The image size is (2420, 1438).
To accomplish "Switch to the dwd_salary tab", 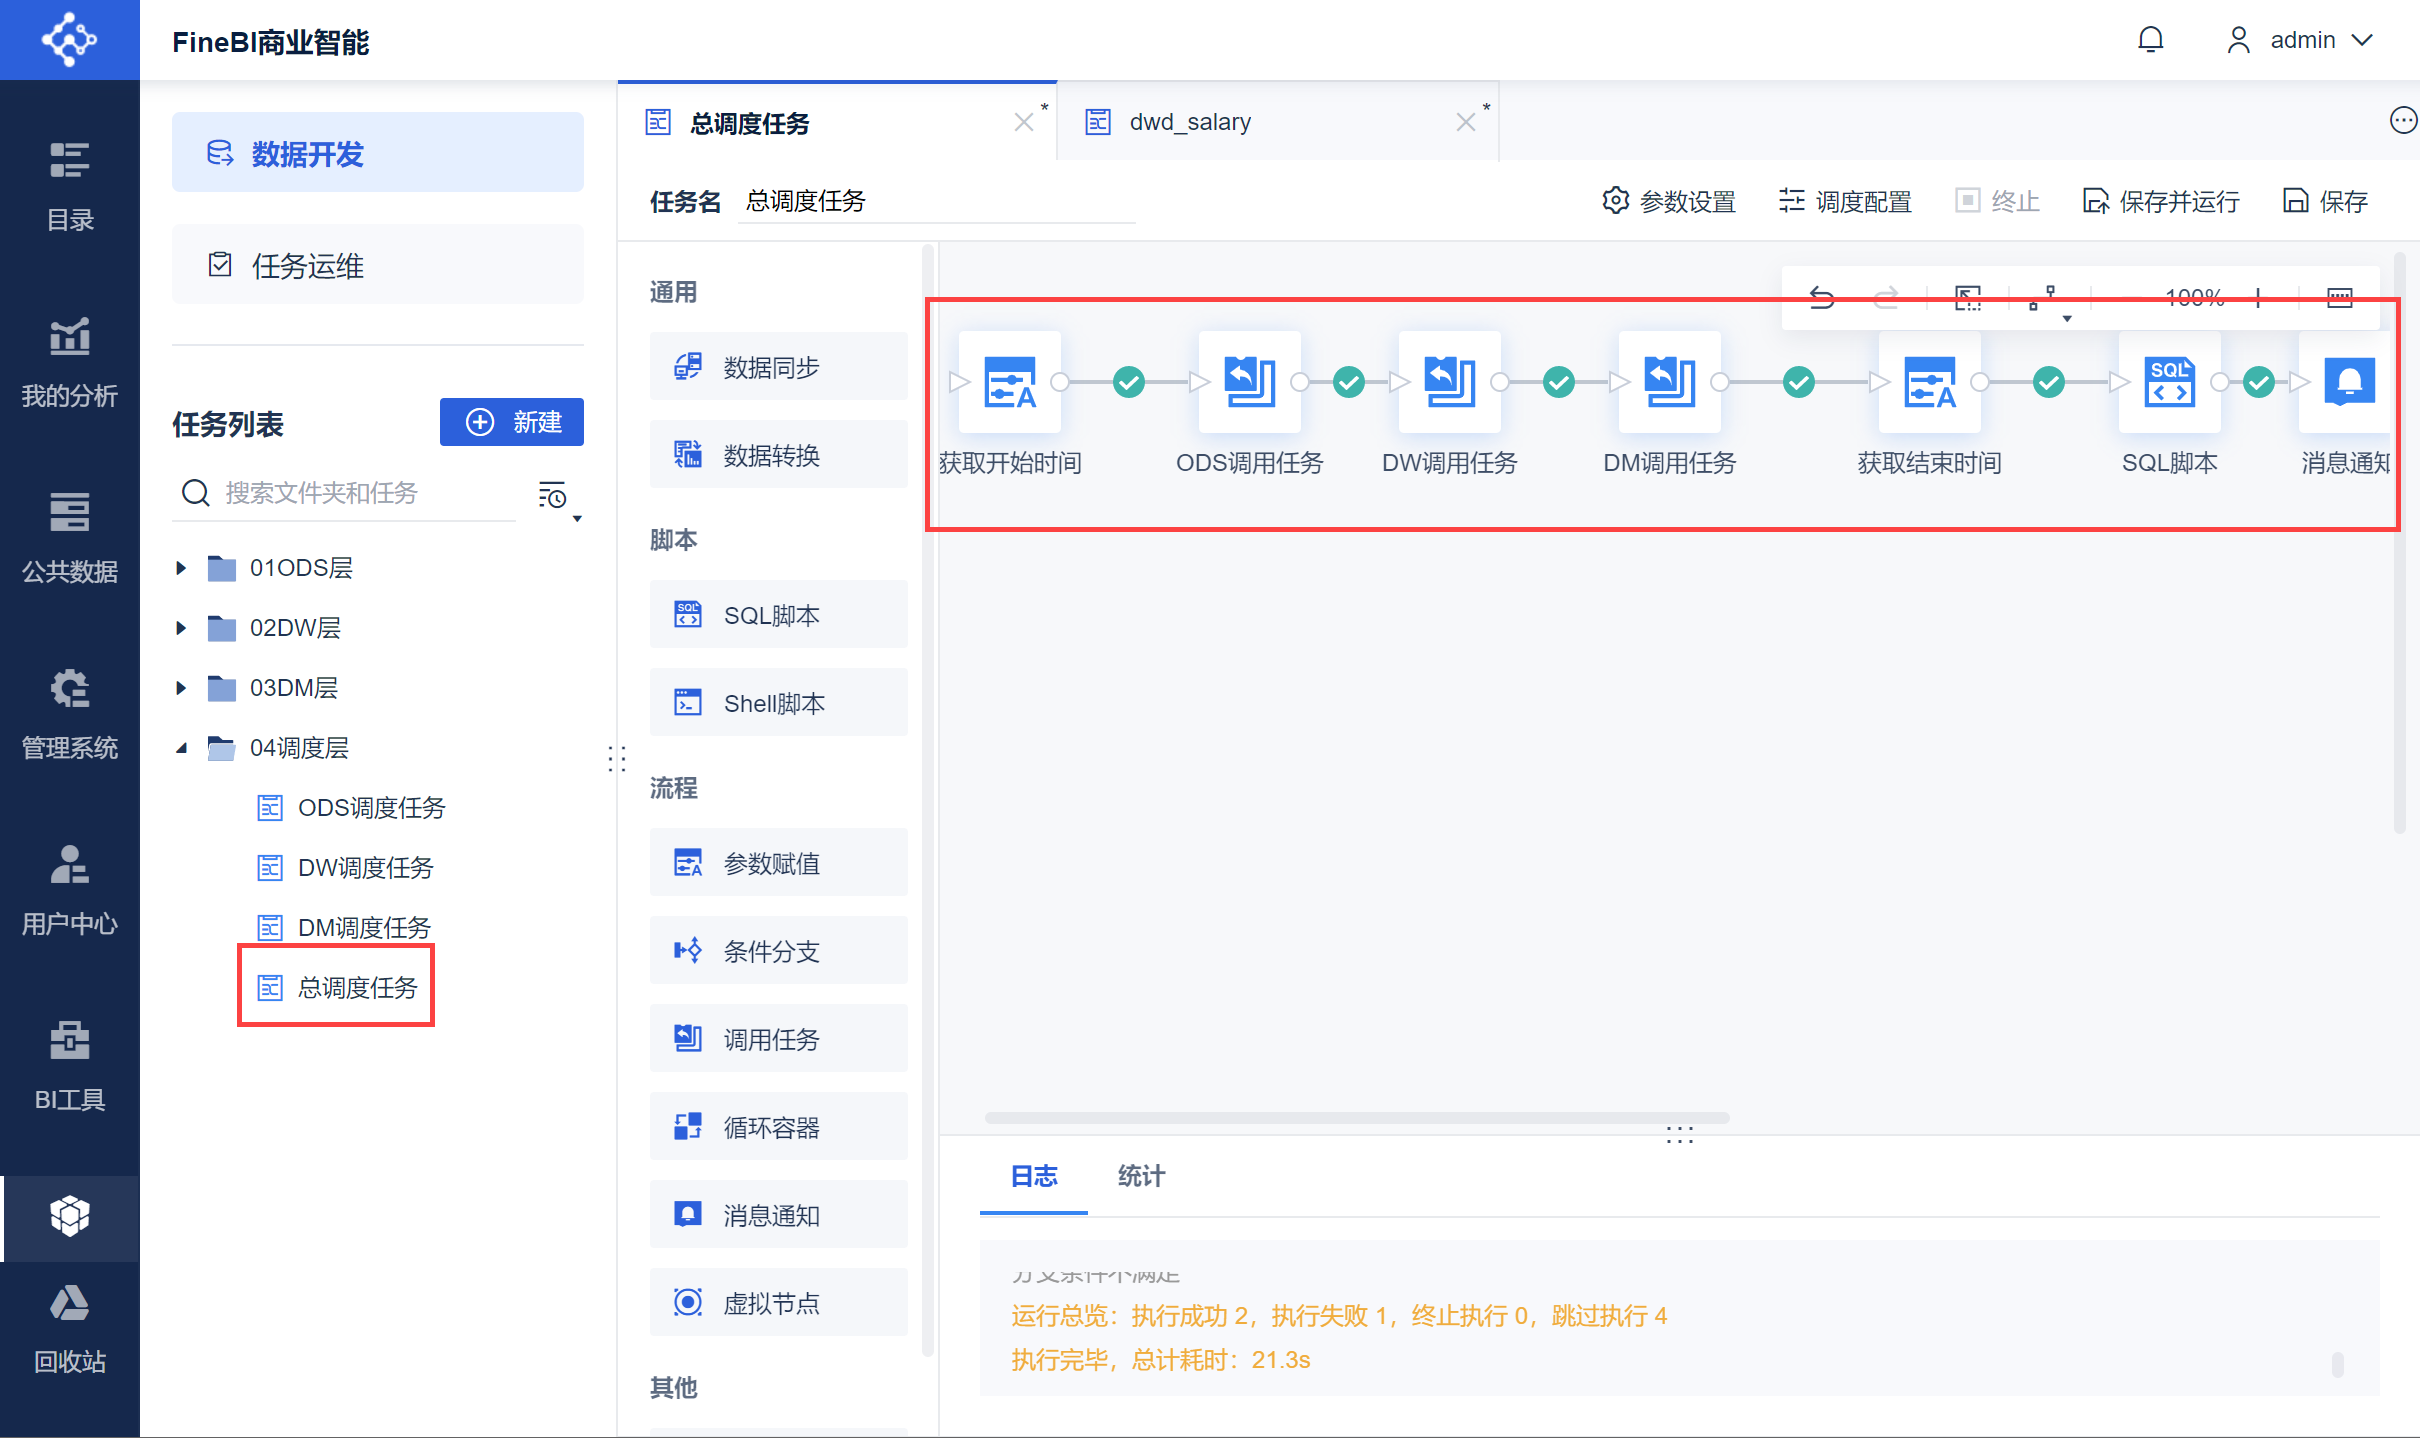I will [1190, 122].
